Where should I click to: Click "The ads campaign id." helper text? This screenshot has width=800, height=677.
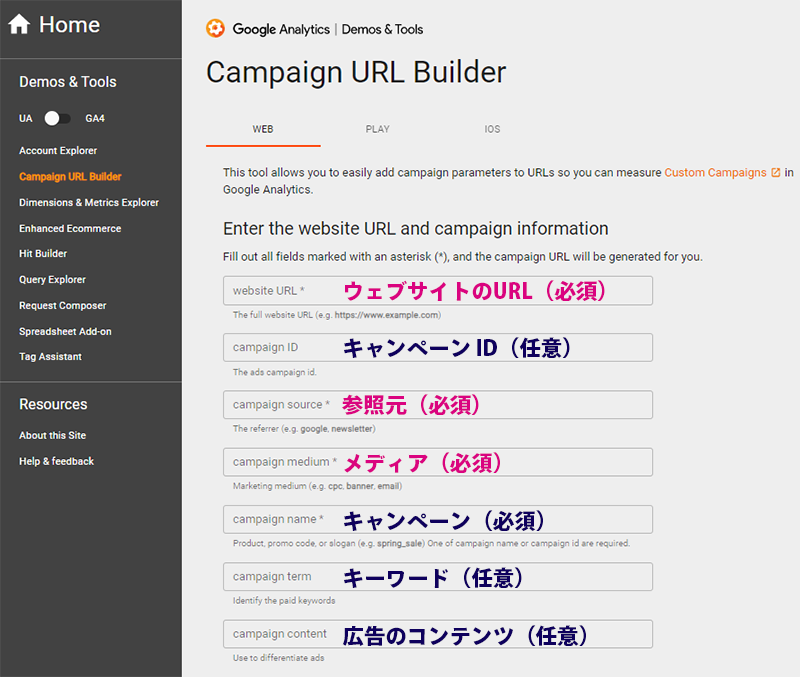[x=274, y=372]
